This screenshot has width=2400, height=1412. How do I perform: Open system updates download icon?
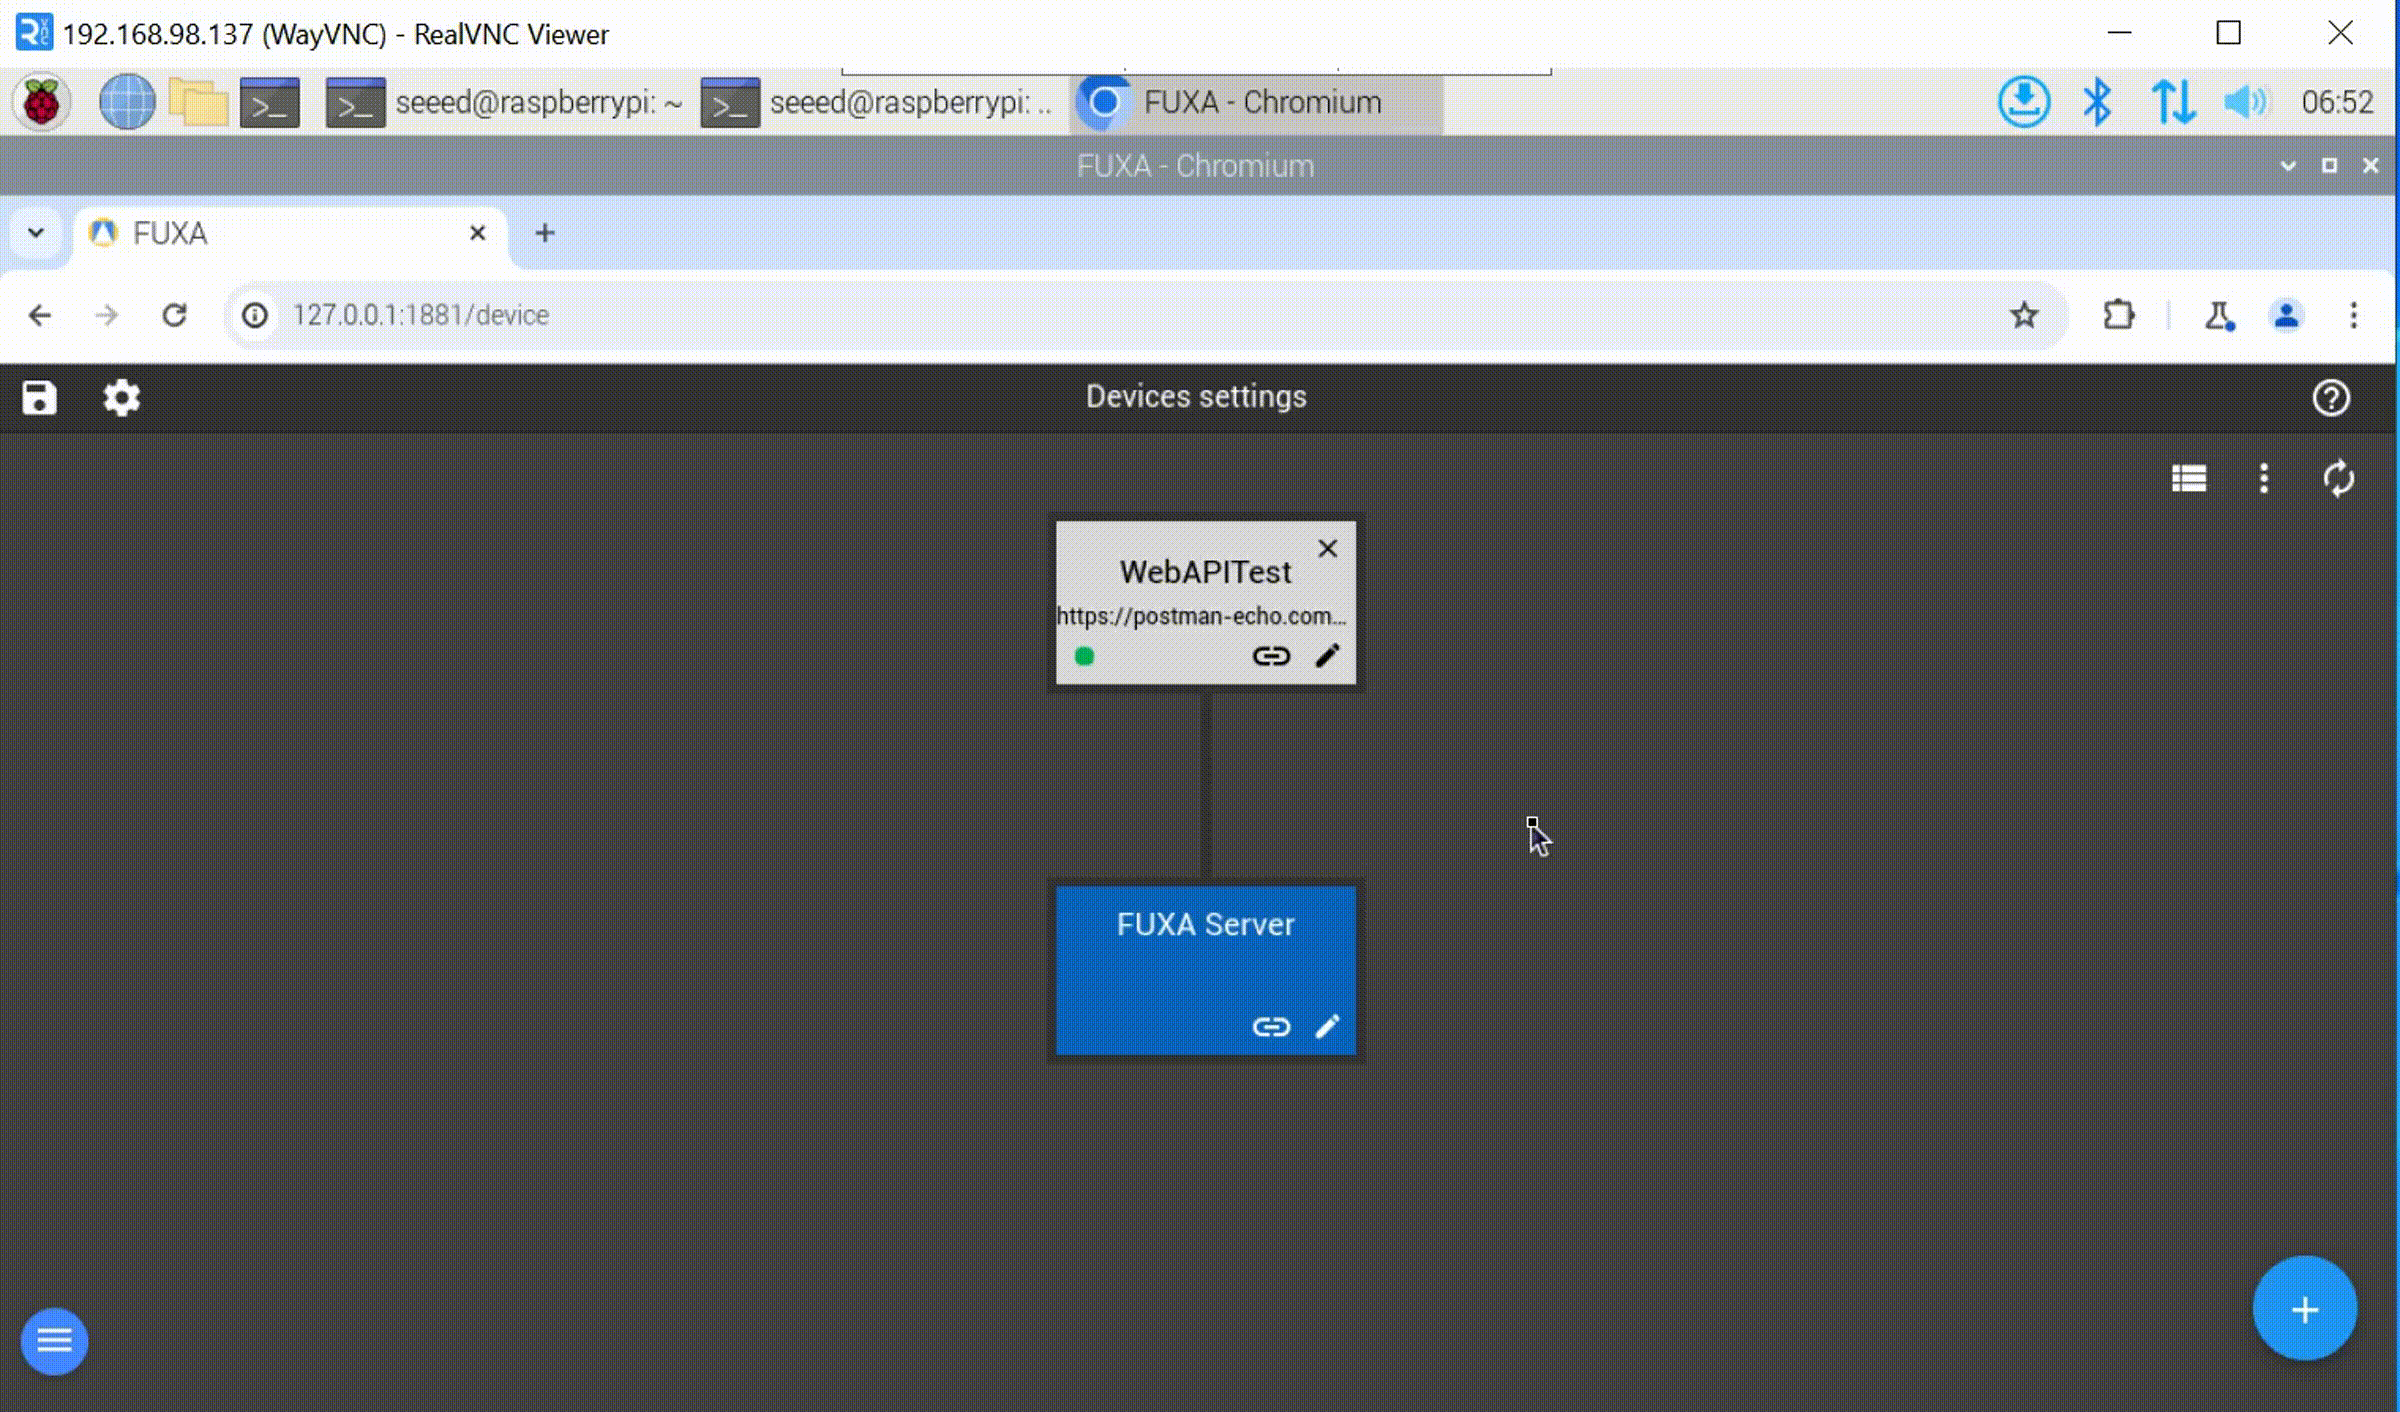point(2024,102)
